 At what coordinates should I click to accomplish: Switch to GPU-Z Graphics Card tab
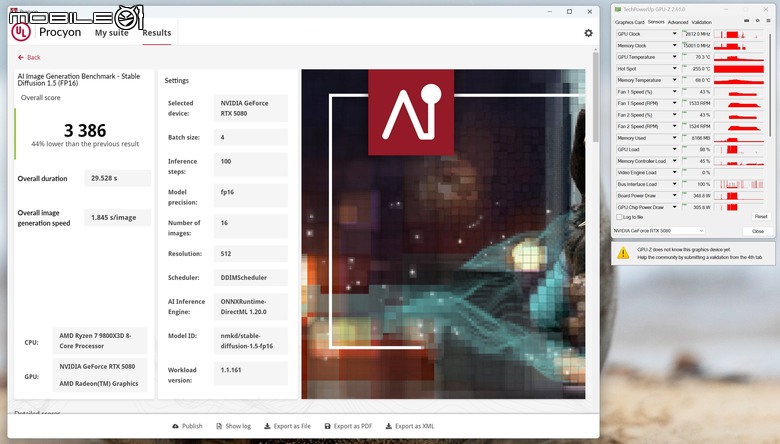[x=629, y=22]
